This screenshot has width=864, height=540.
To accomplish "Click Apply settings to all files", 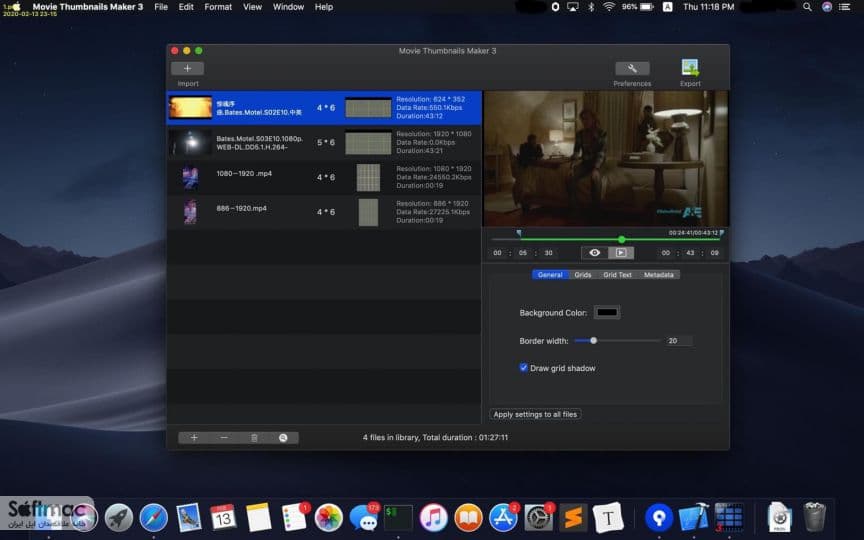I will pos(535,414).
